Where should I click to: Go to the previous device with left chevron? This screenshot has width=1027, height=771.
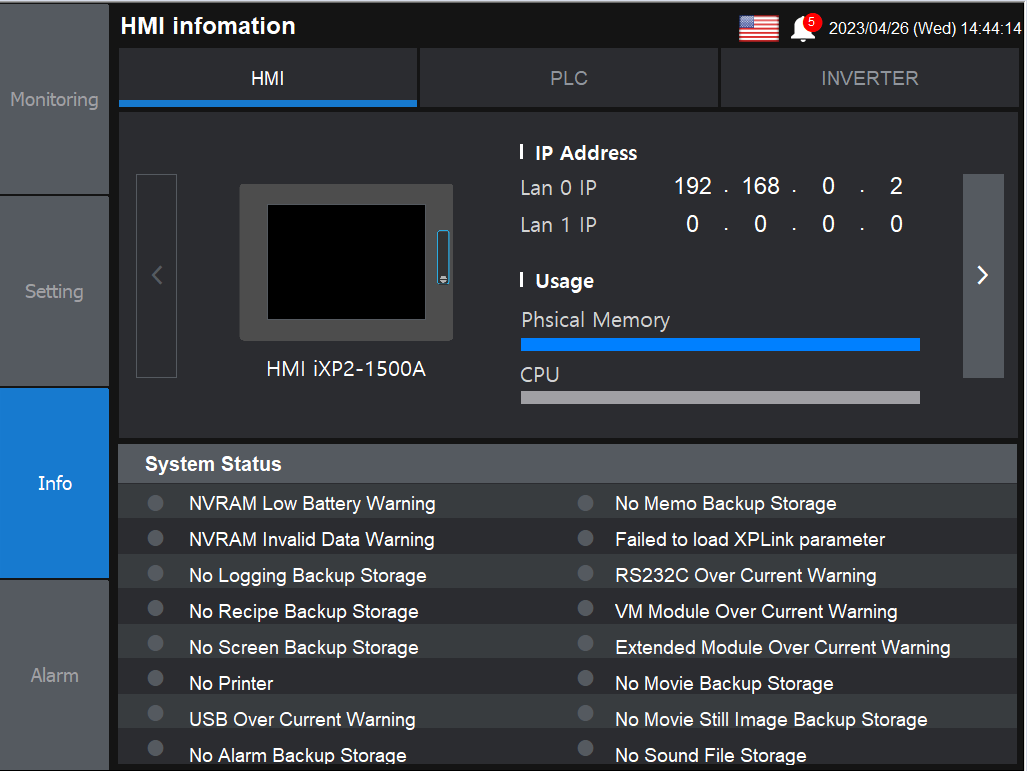point(157,275)
